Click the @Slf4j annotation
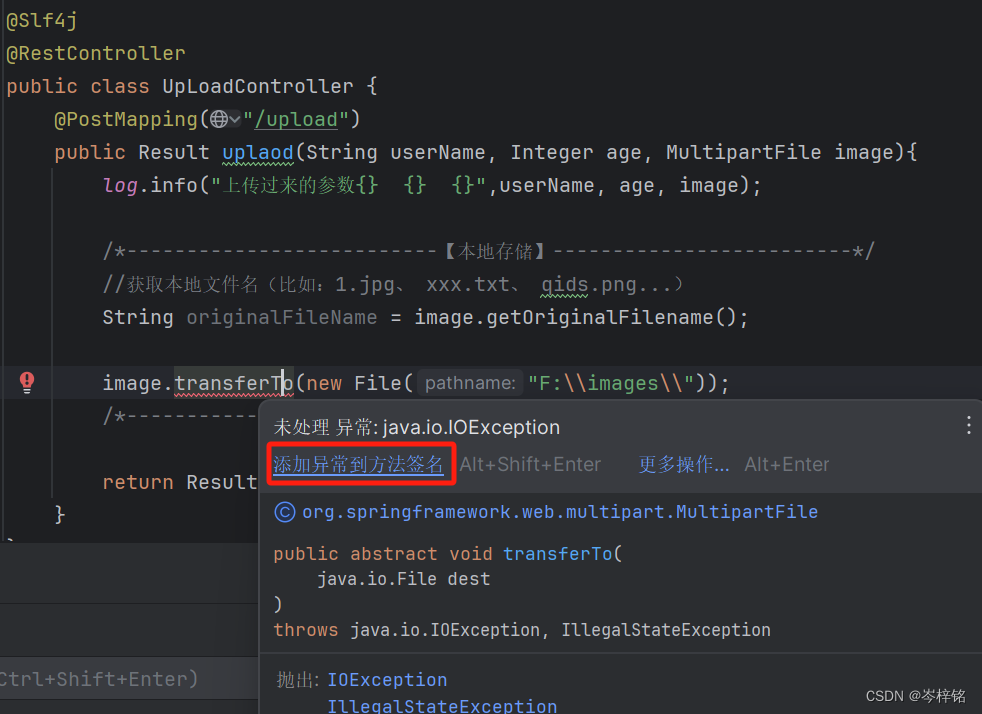982x714 pixels. (42, 21)
